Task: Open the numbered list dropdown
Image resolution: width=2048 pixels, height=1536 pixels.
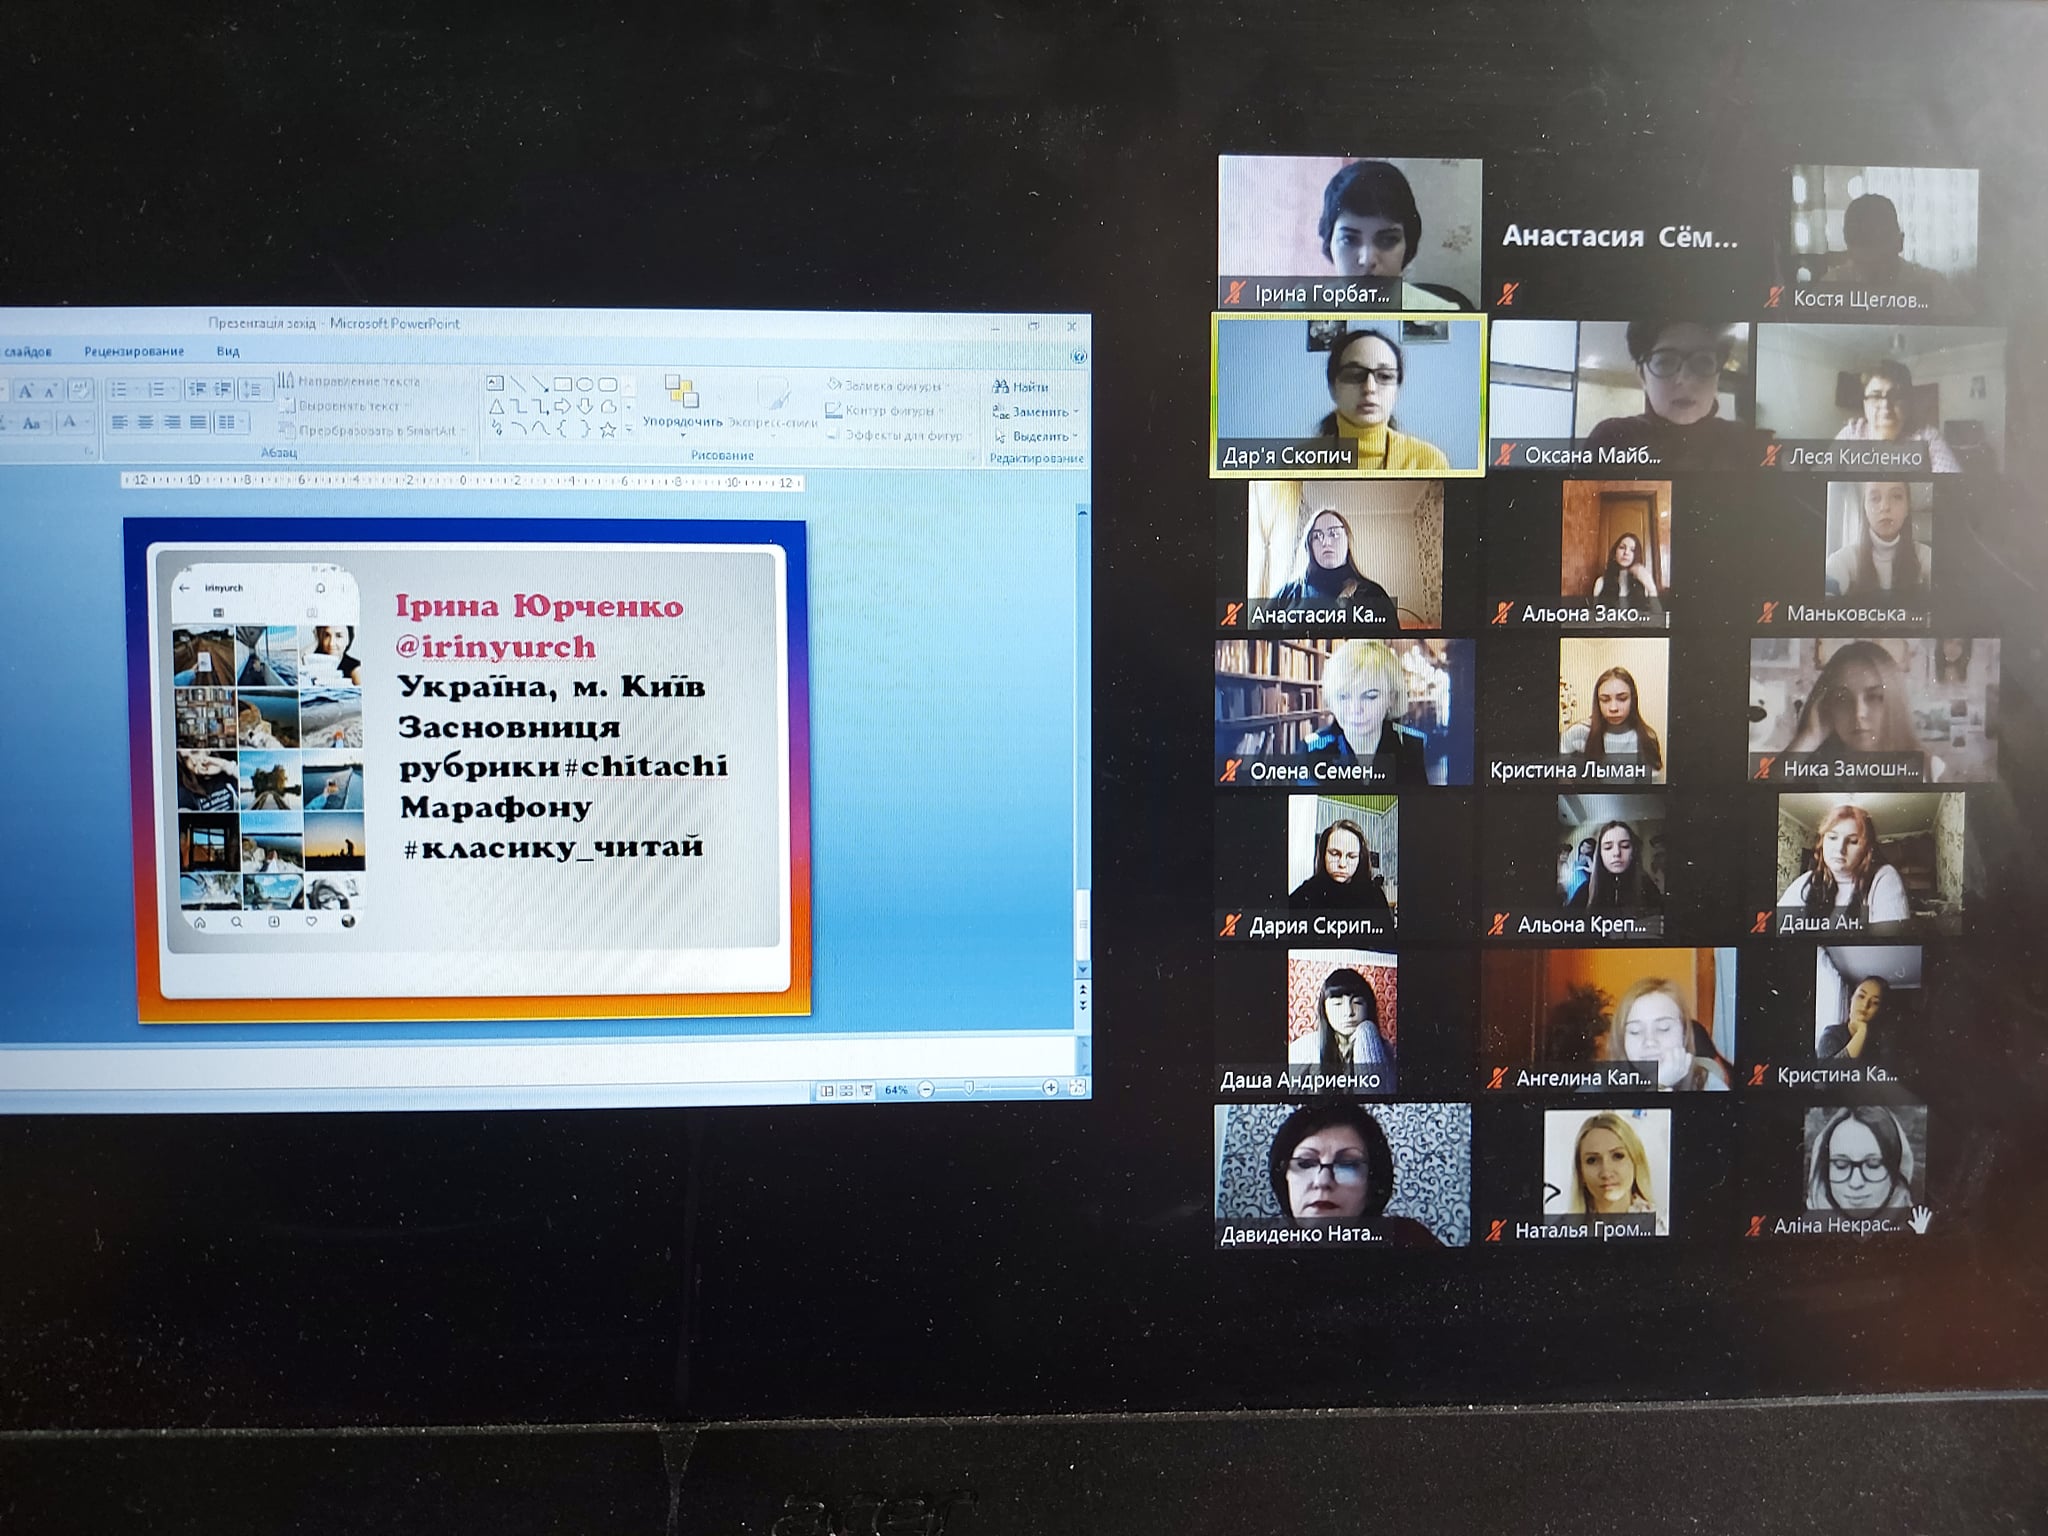Action: pyautogui.click(x=173, y=389)
